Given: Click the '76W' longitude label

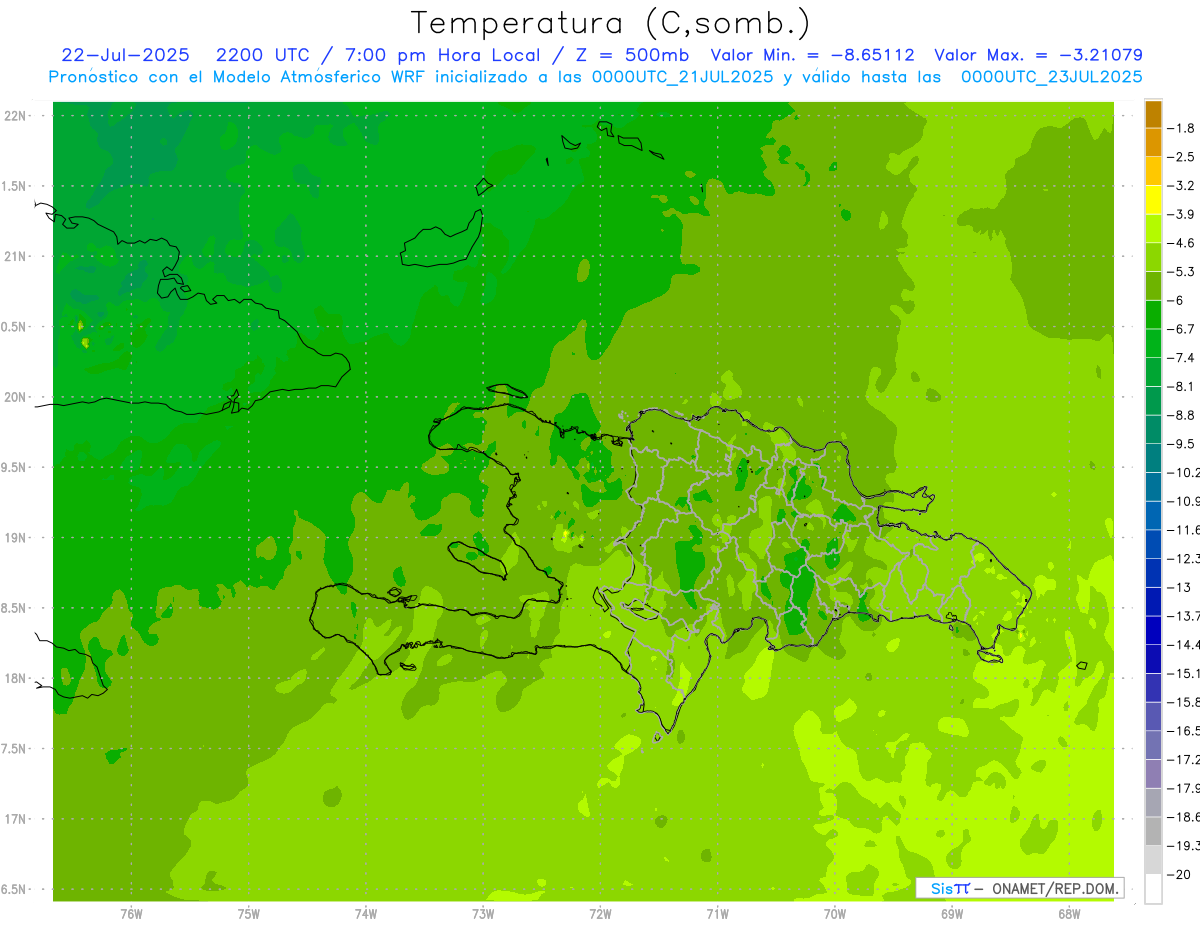Looking at the screenshot, I should pos(131,914).
